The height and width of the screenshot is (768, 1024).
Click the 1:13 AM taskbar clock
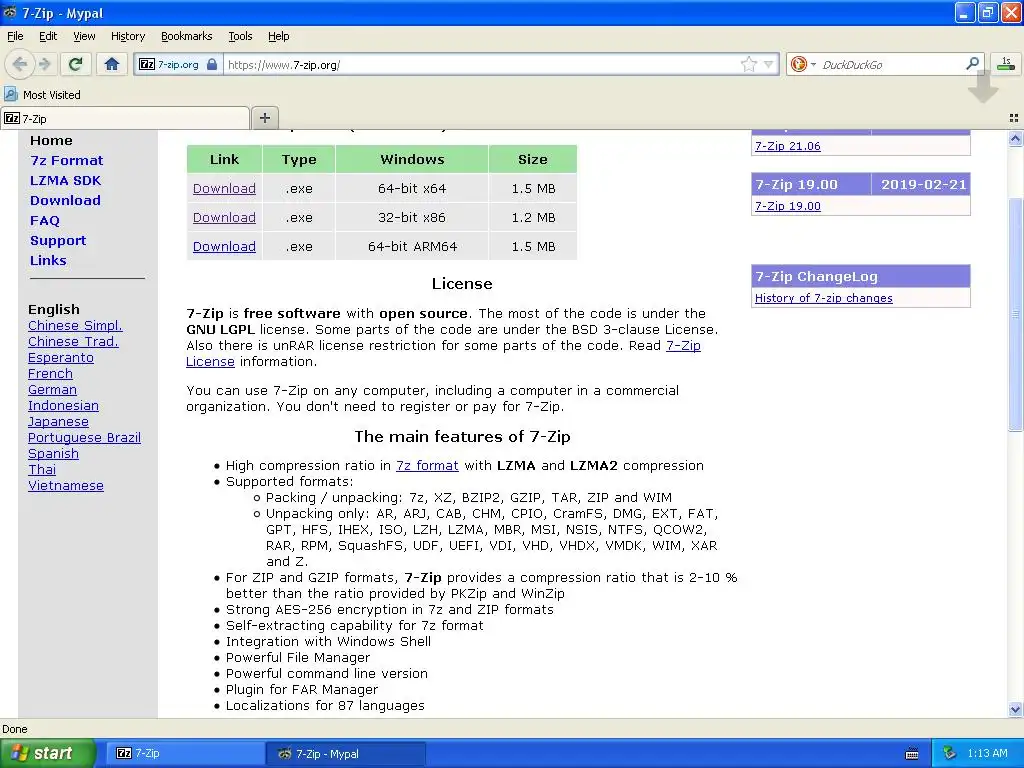(987, 754)
